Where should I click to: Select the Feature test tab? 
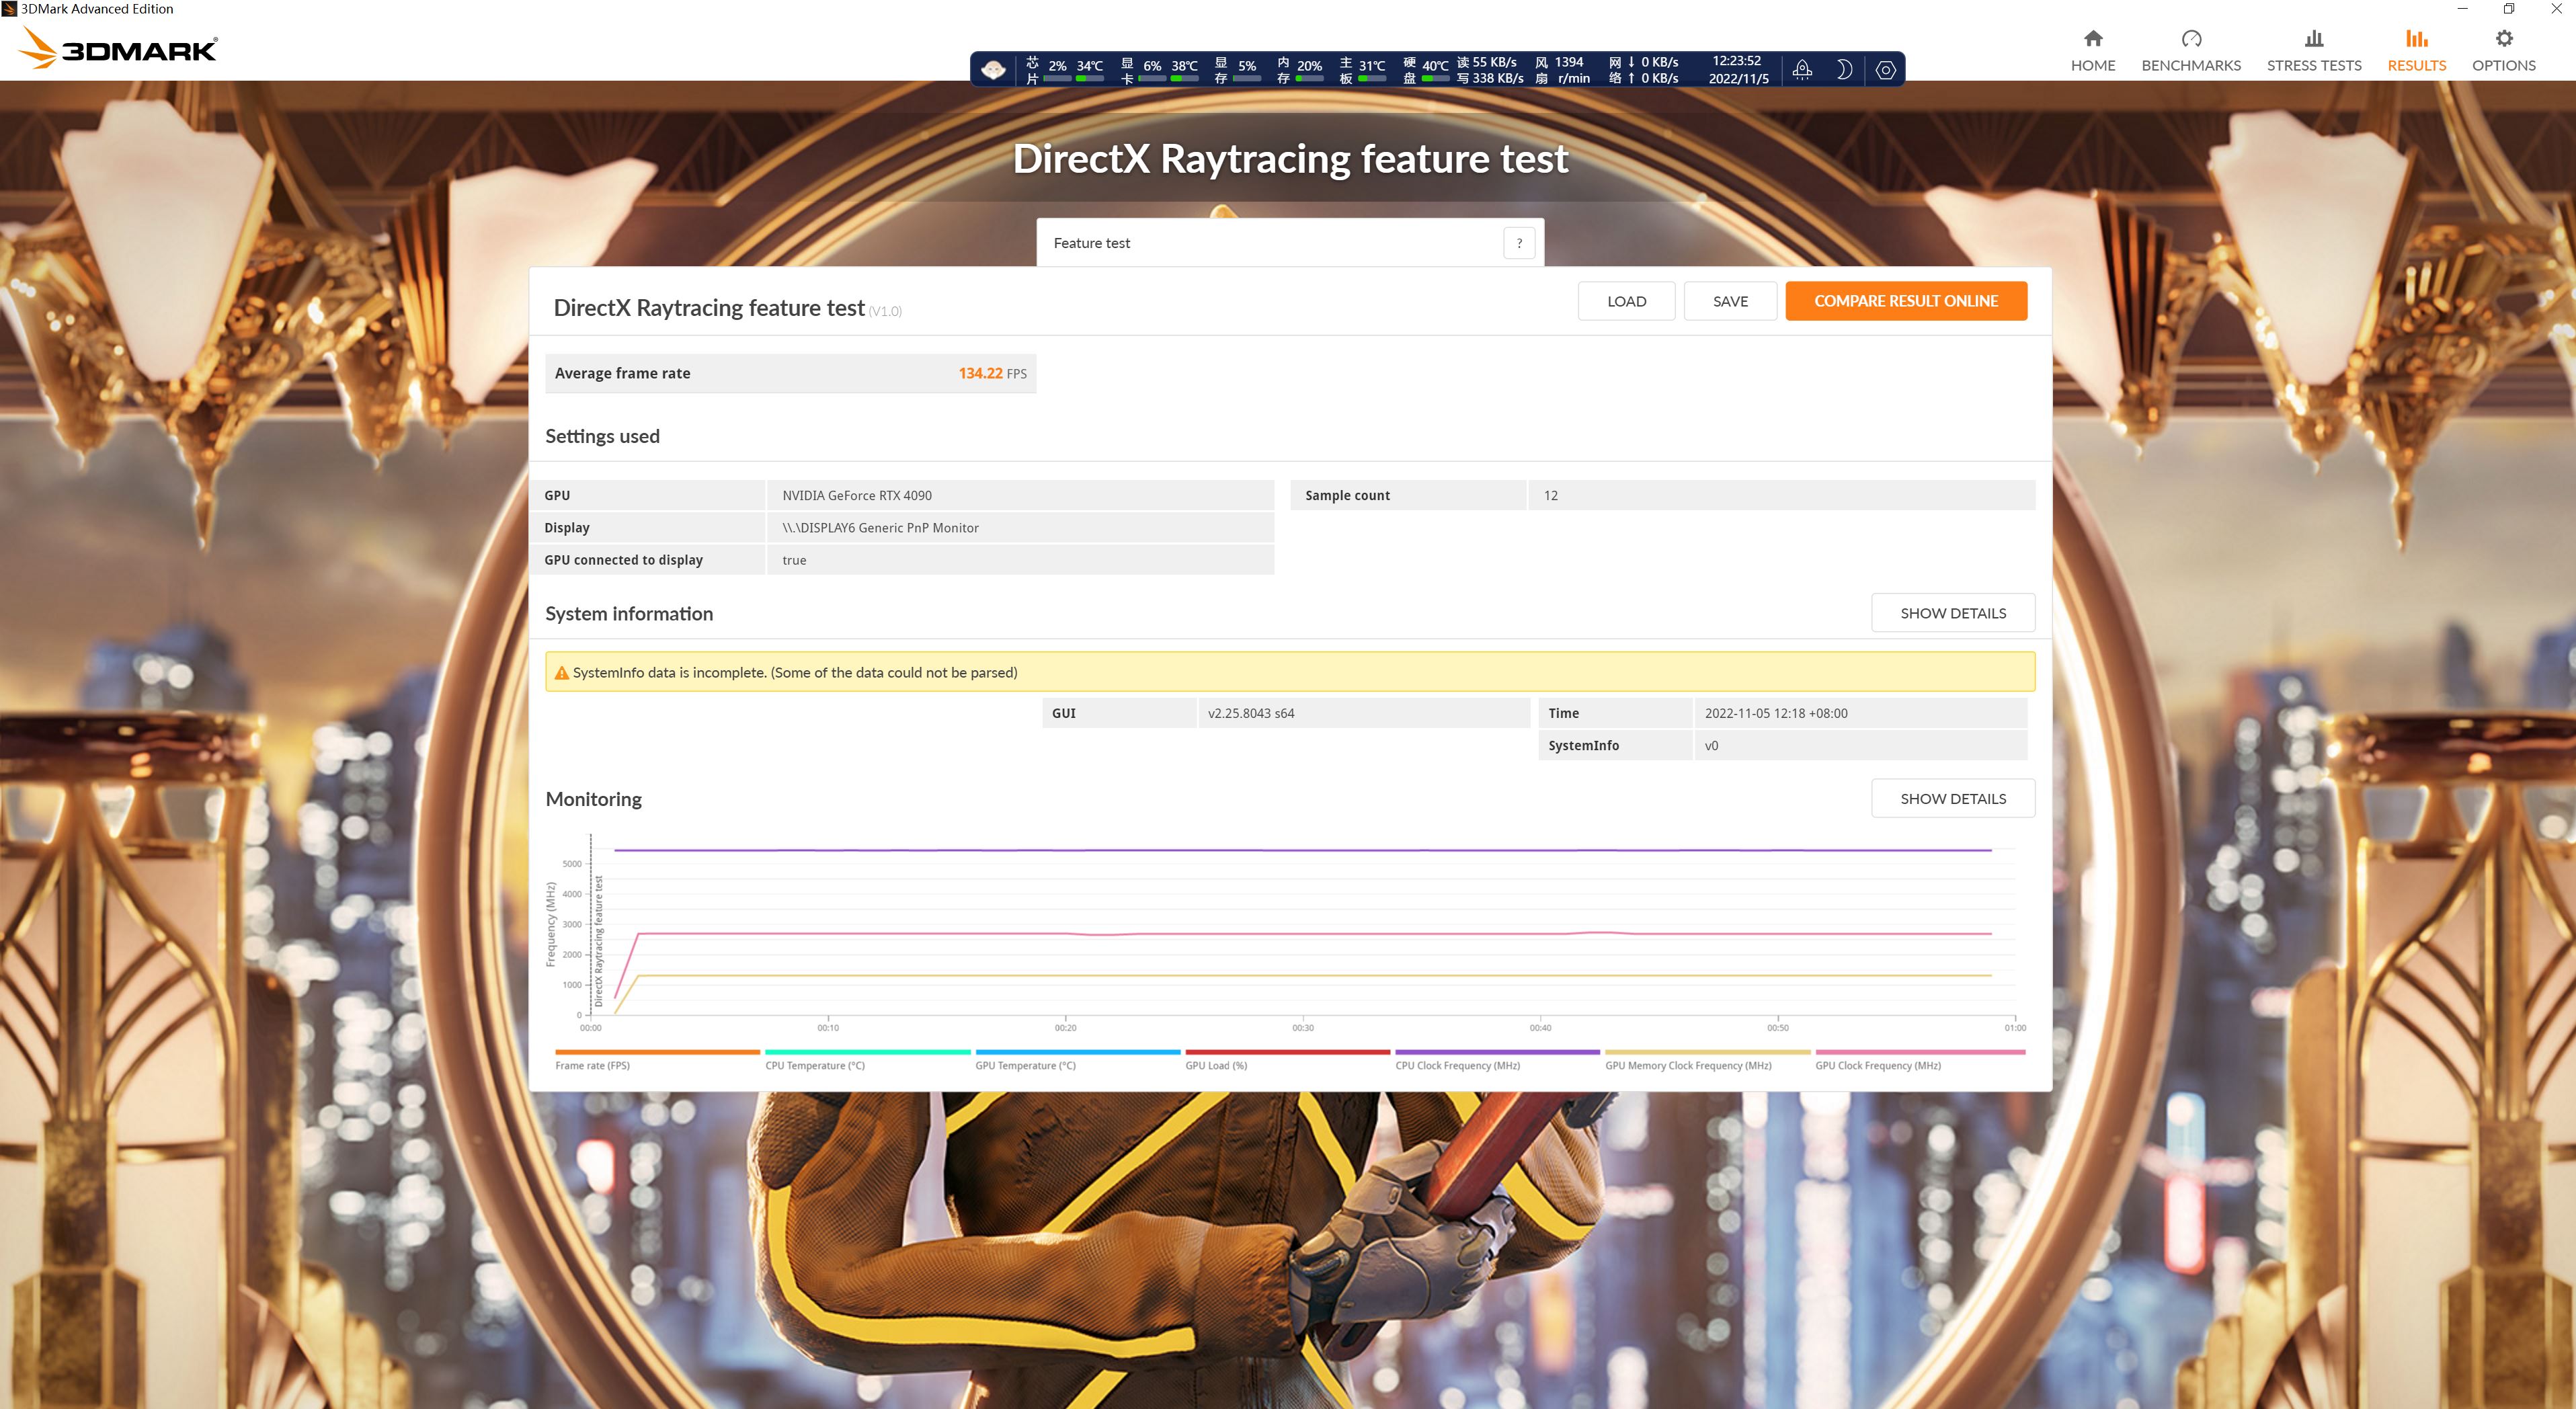click(x=1290, y=243)
